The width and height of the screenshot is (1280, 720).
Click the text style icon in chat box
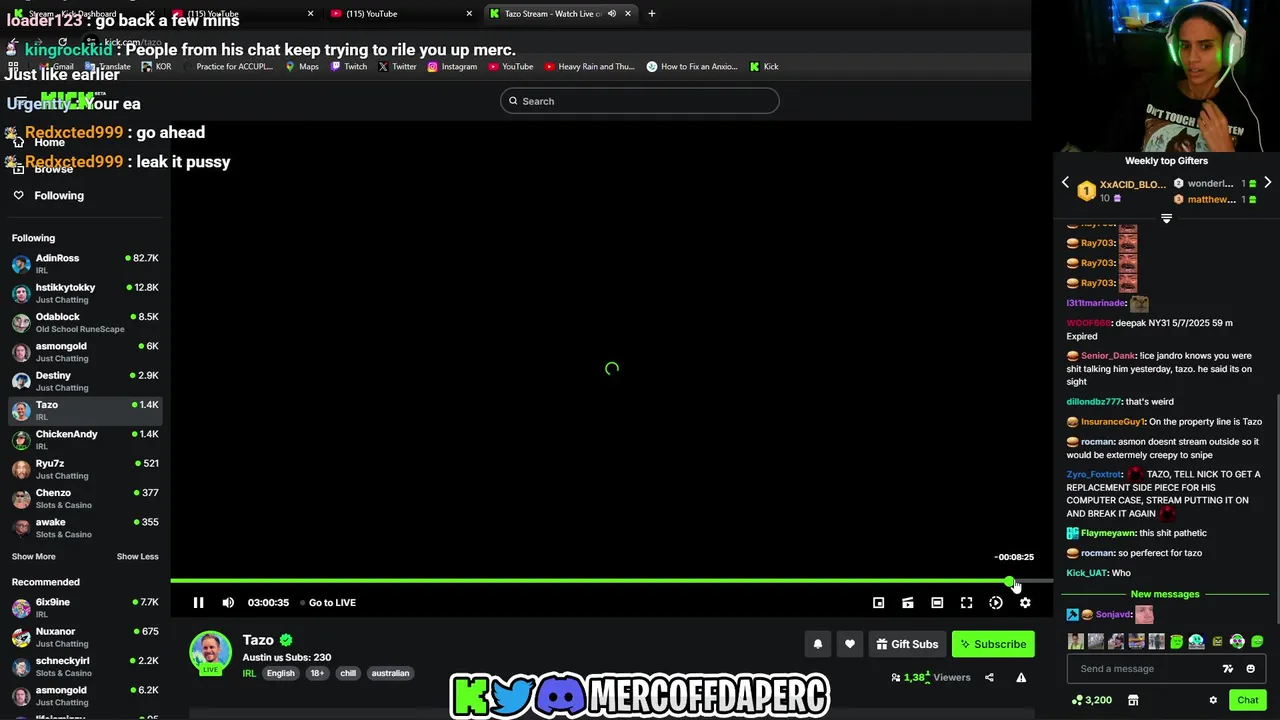(1228, 669)
